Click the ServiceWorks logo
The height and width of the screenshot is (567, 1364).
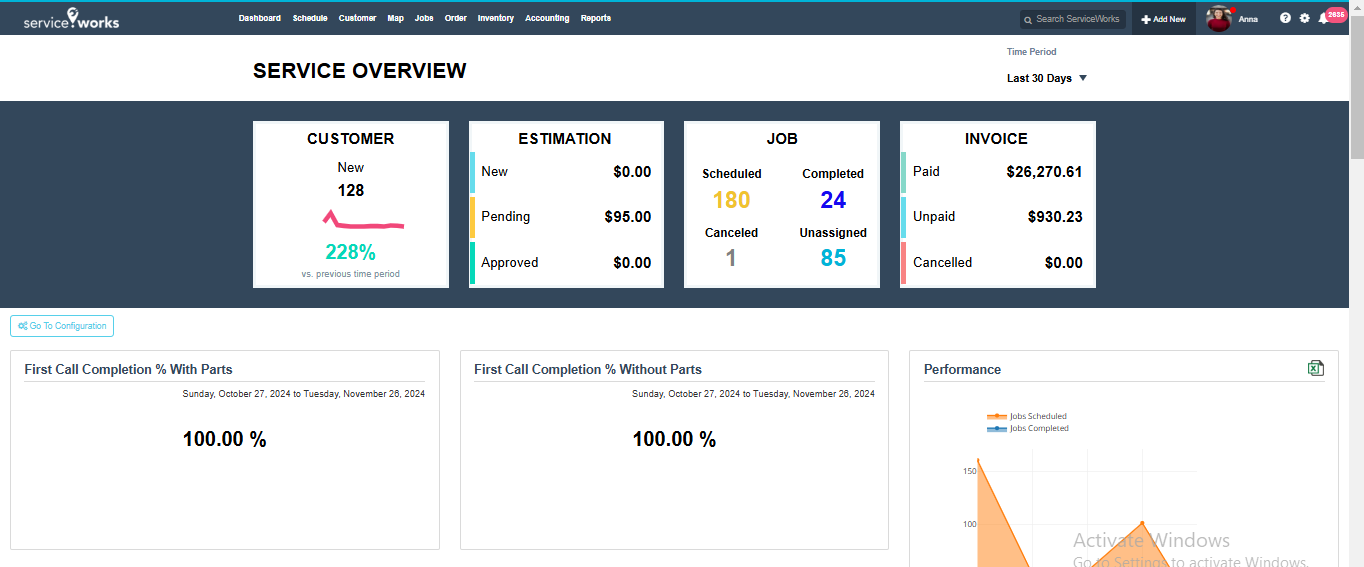[x=71, y=18]
